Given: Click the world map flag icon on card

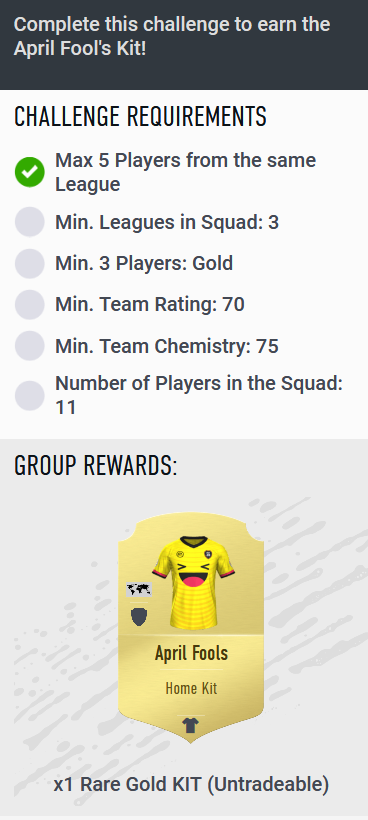Looking at the screenshot, I should (x=139, y=589).
